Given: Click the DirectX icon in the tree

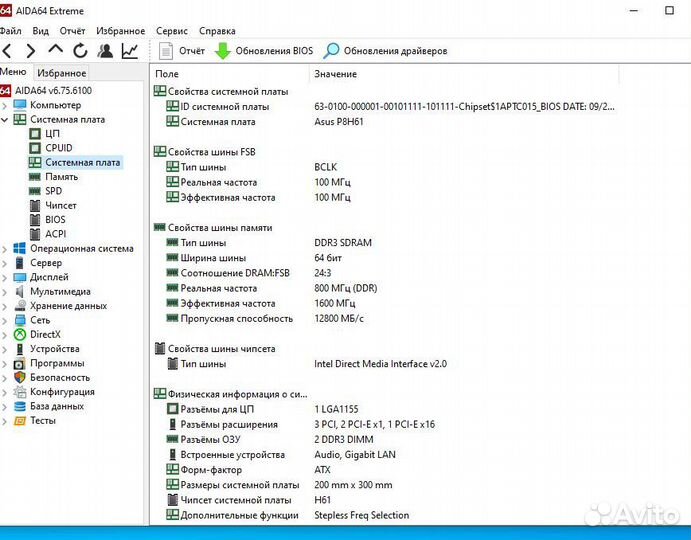Looking at the screenshot, I should (x=19, y=335).
